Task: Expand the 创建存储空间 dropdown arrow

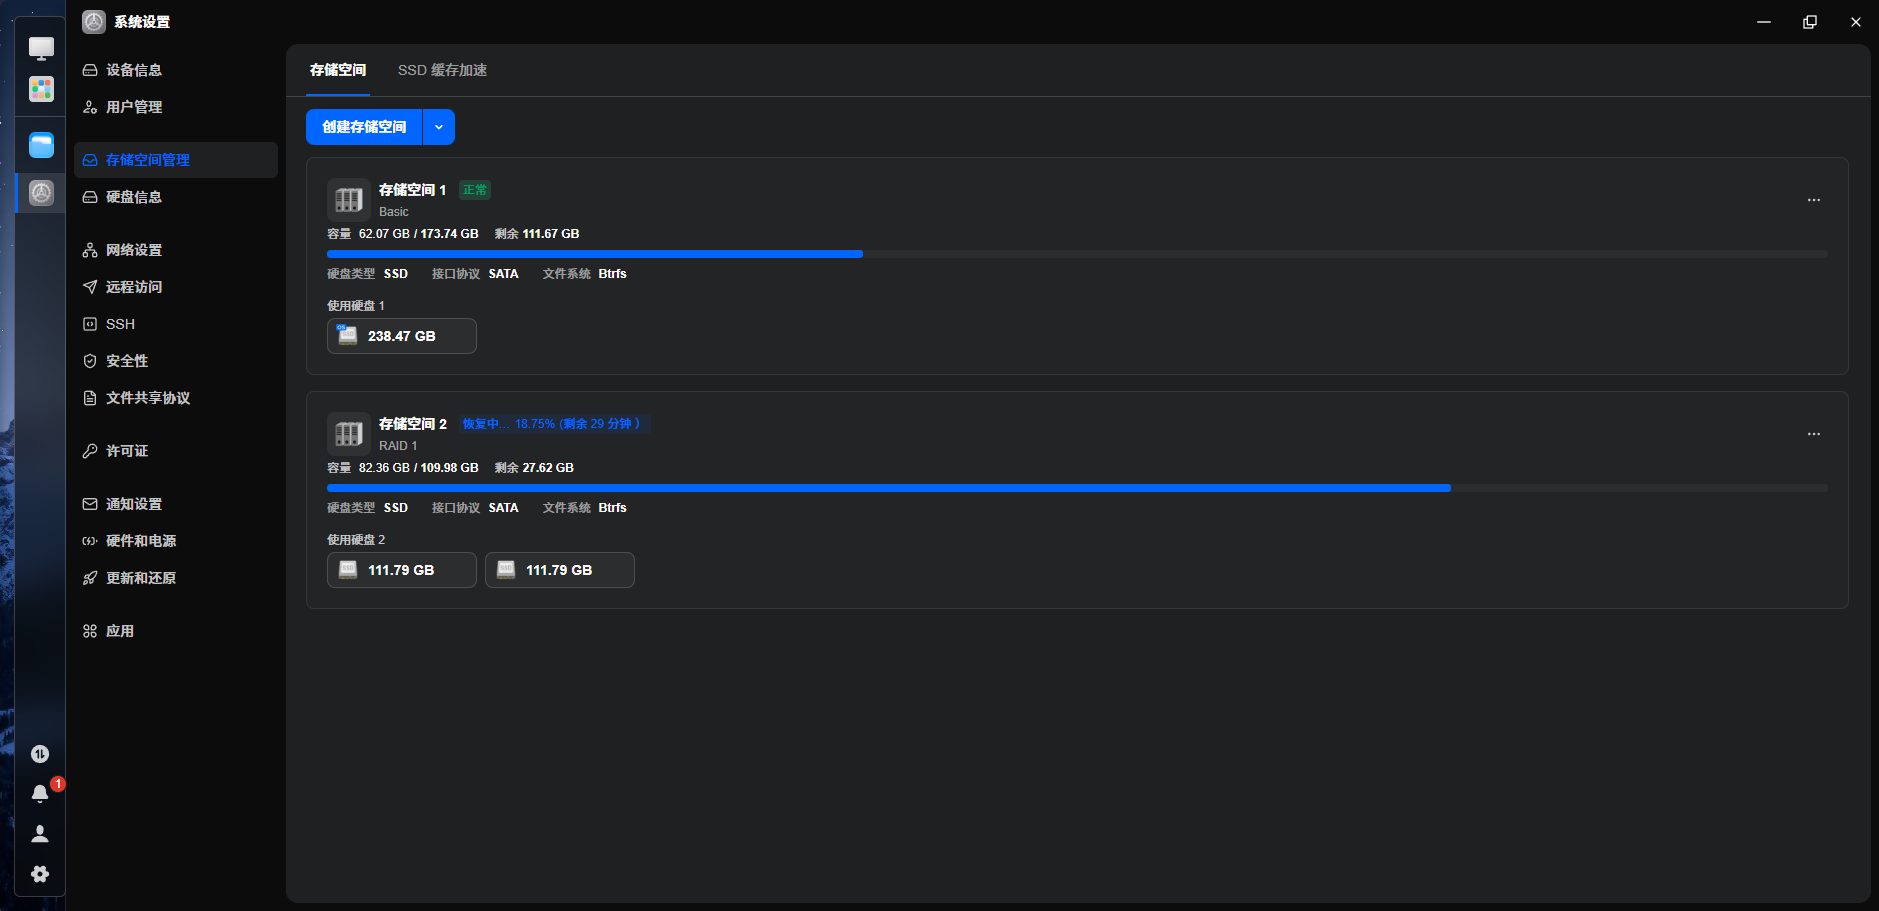Action: (439, 127)
